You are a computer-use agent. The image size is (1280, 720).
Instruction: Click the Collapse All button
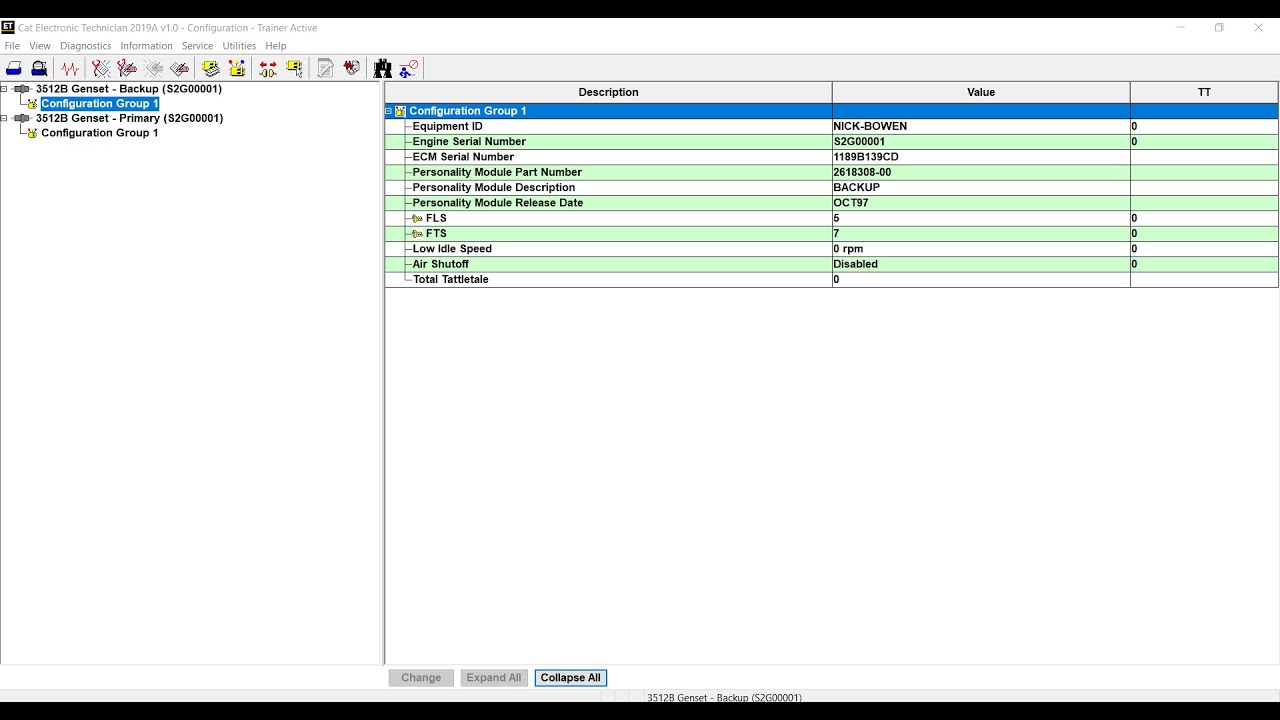571,678
